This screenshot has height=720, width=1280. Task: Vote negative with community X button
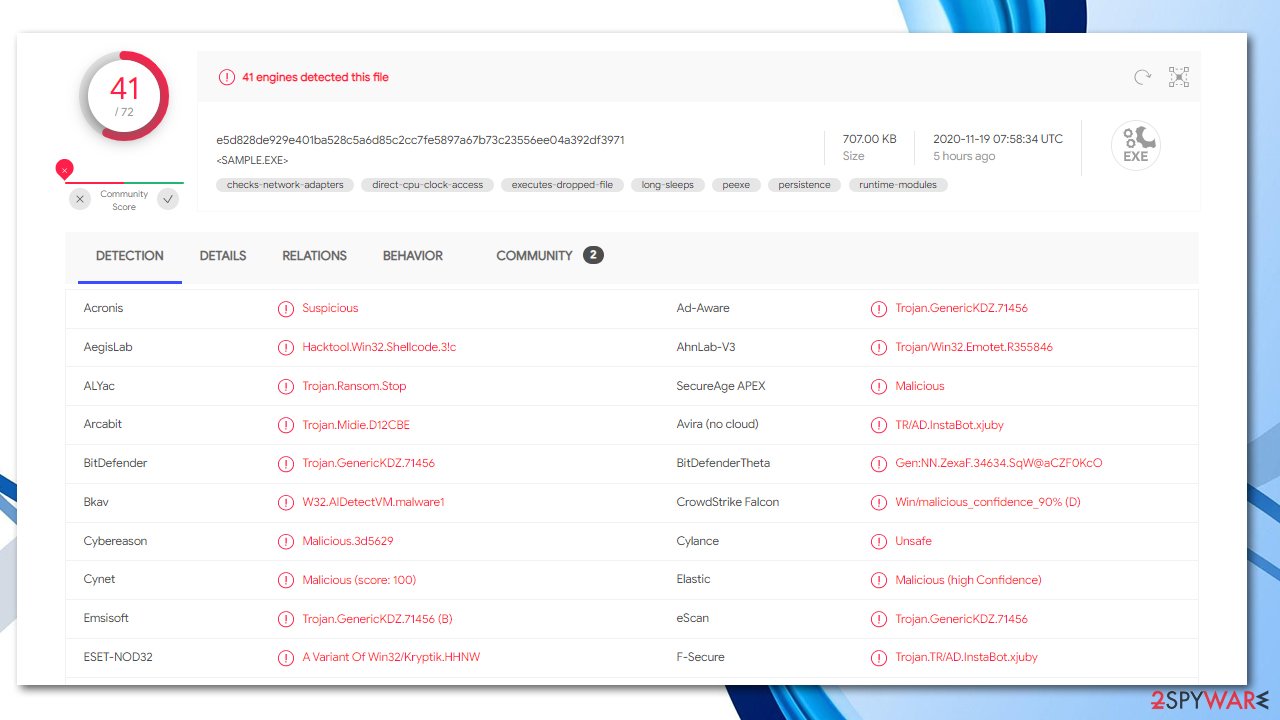pyautogui.click(x=80, y=199)
